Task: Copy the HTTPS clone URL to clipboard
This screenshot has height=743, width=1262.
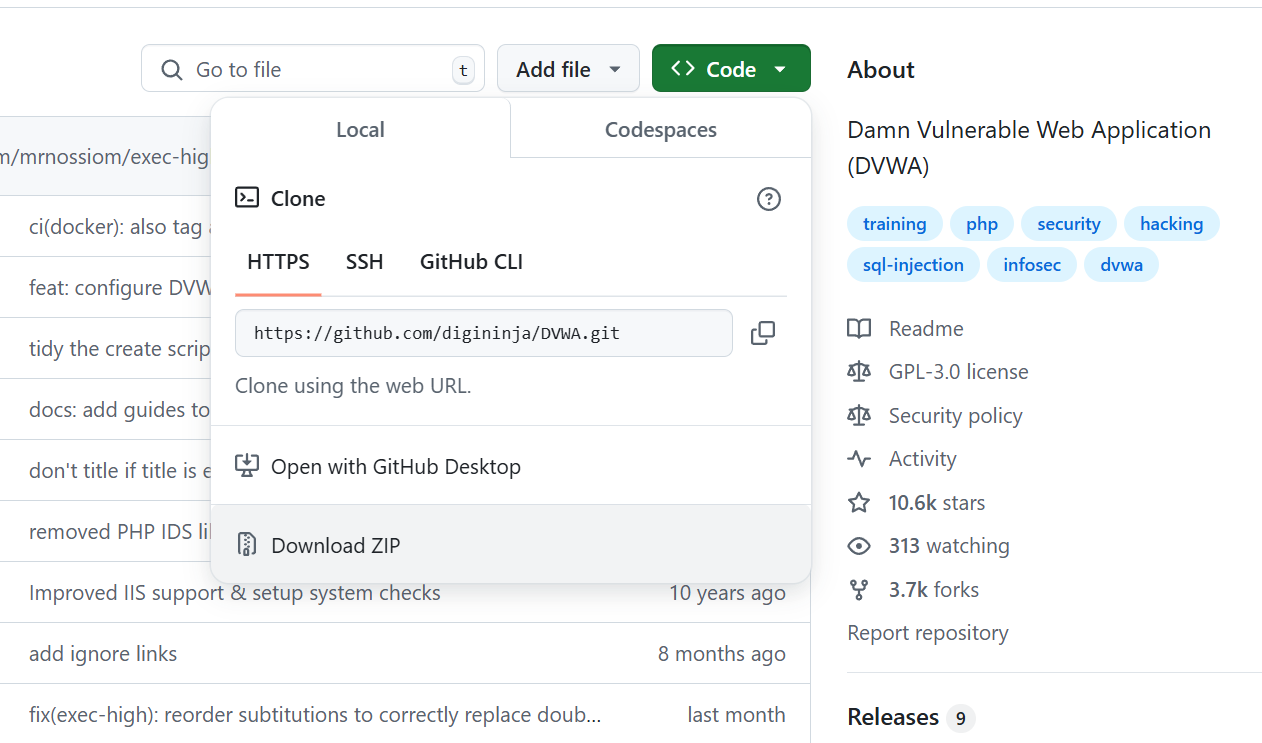Action: 763,333
